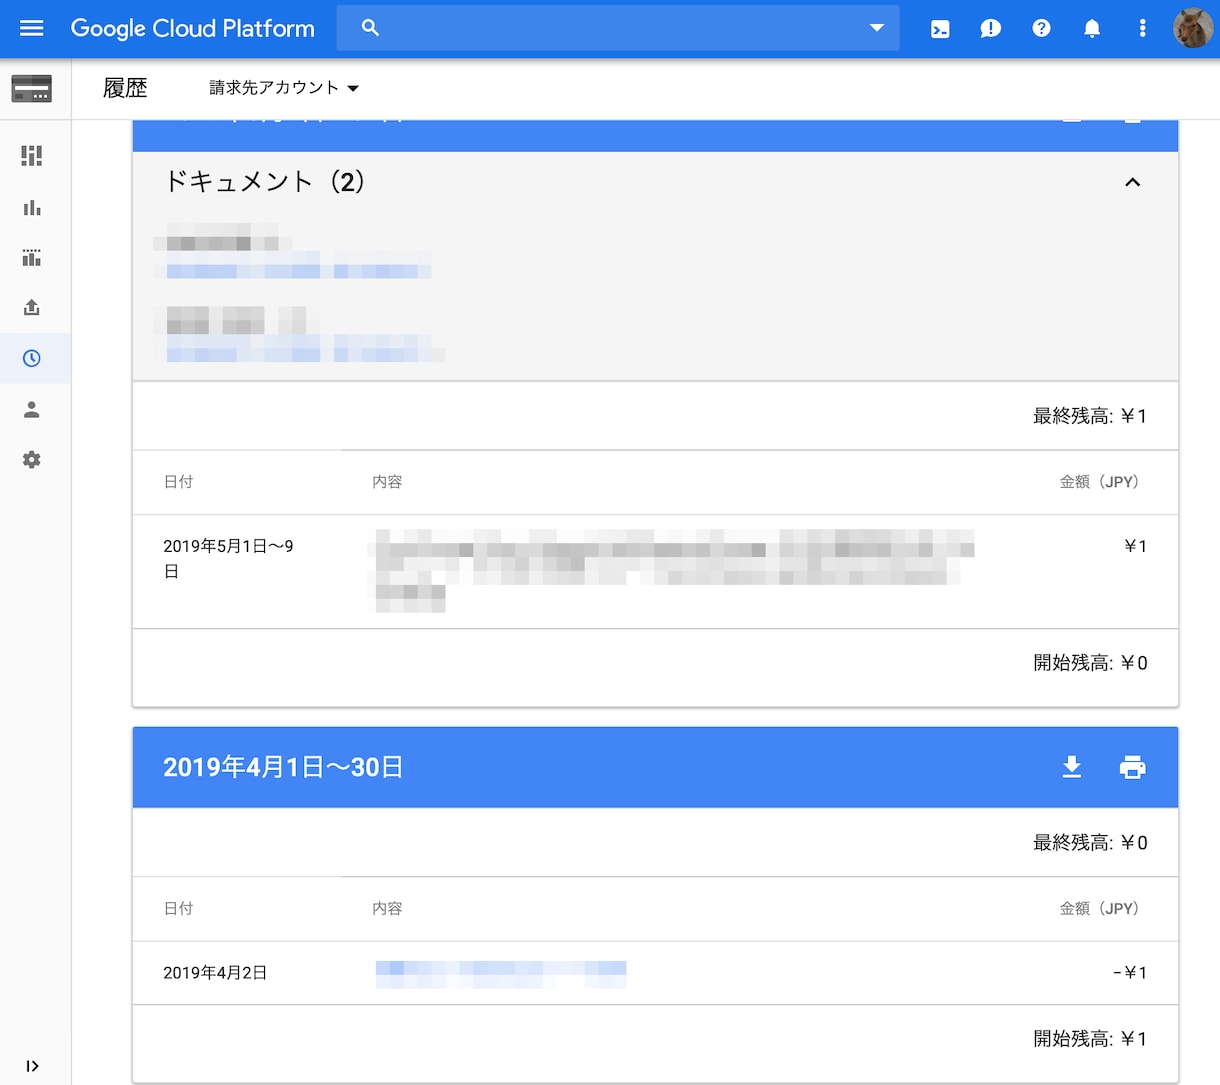Open the three-dot settings menu
The image size is (1220, 1085).
pos(1142,28)
